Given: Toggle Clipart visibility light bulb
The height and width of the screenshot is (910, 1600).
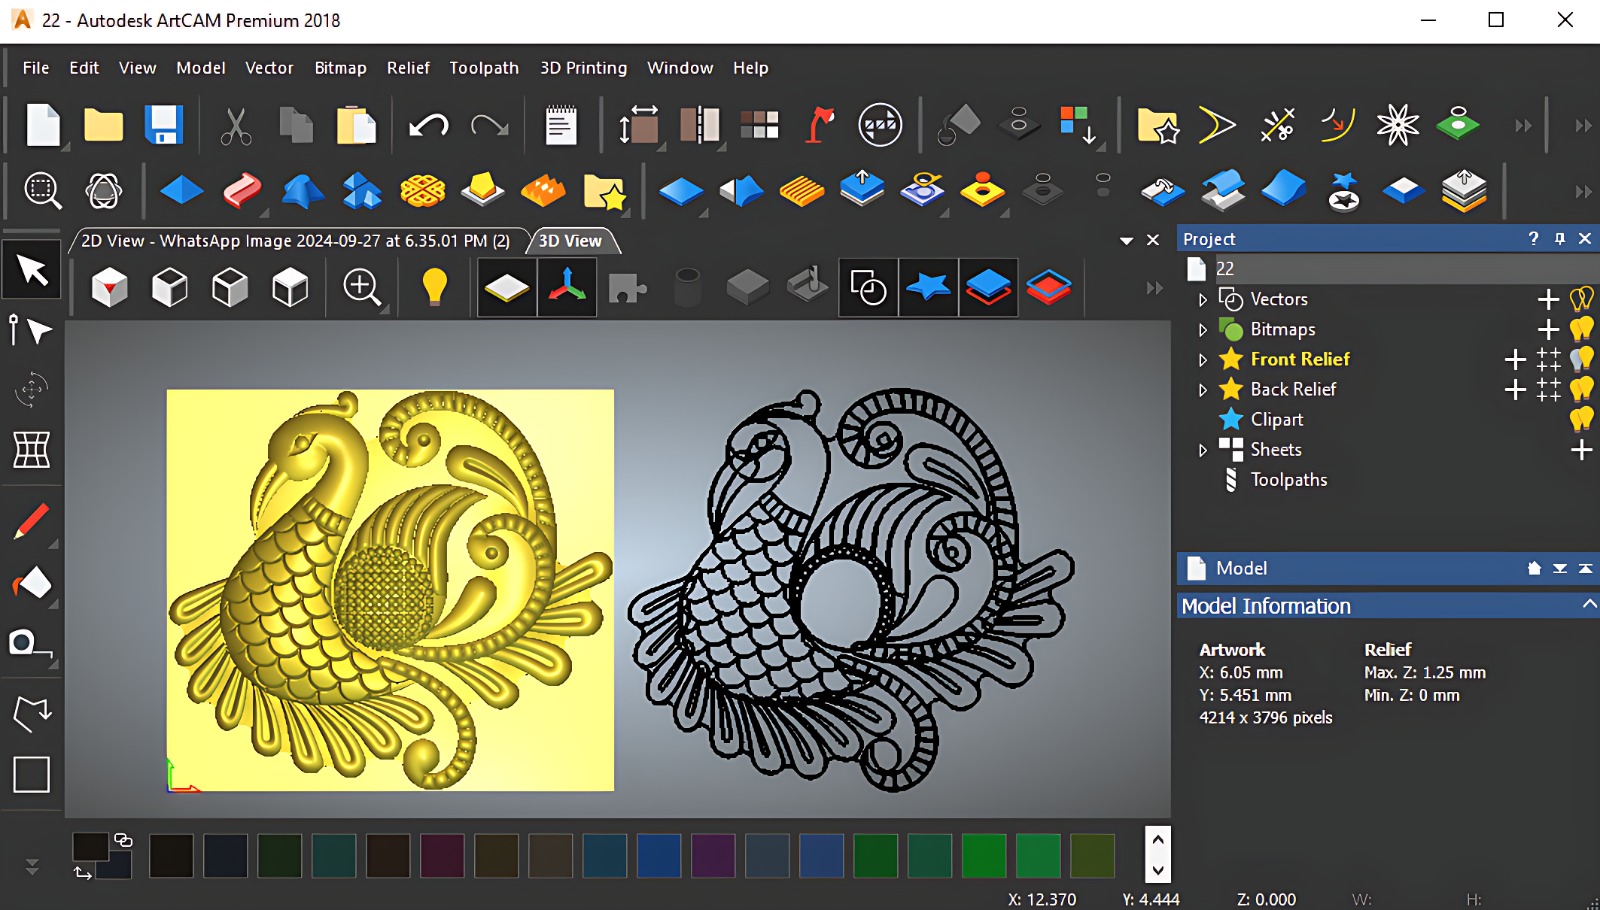Looking at the screenshot, I should coord(1581,419).
